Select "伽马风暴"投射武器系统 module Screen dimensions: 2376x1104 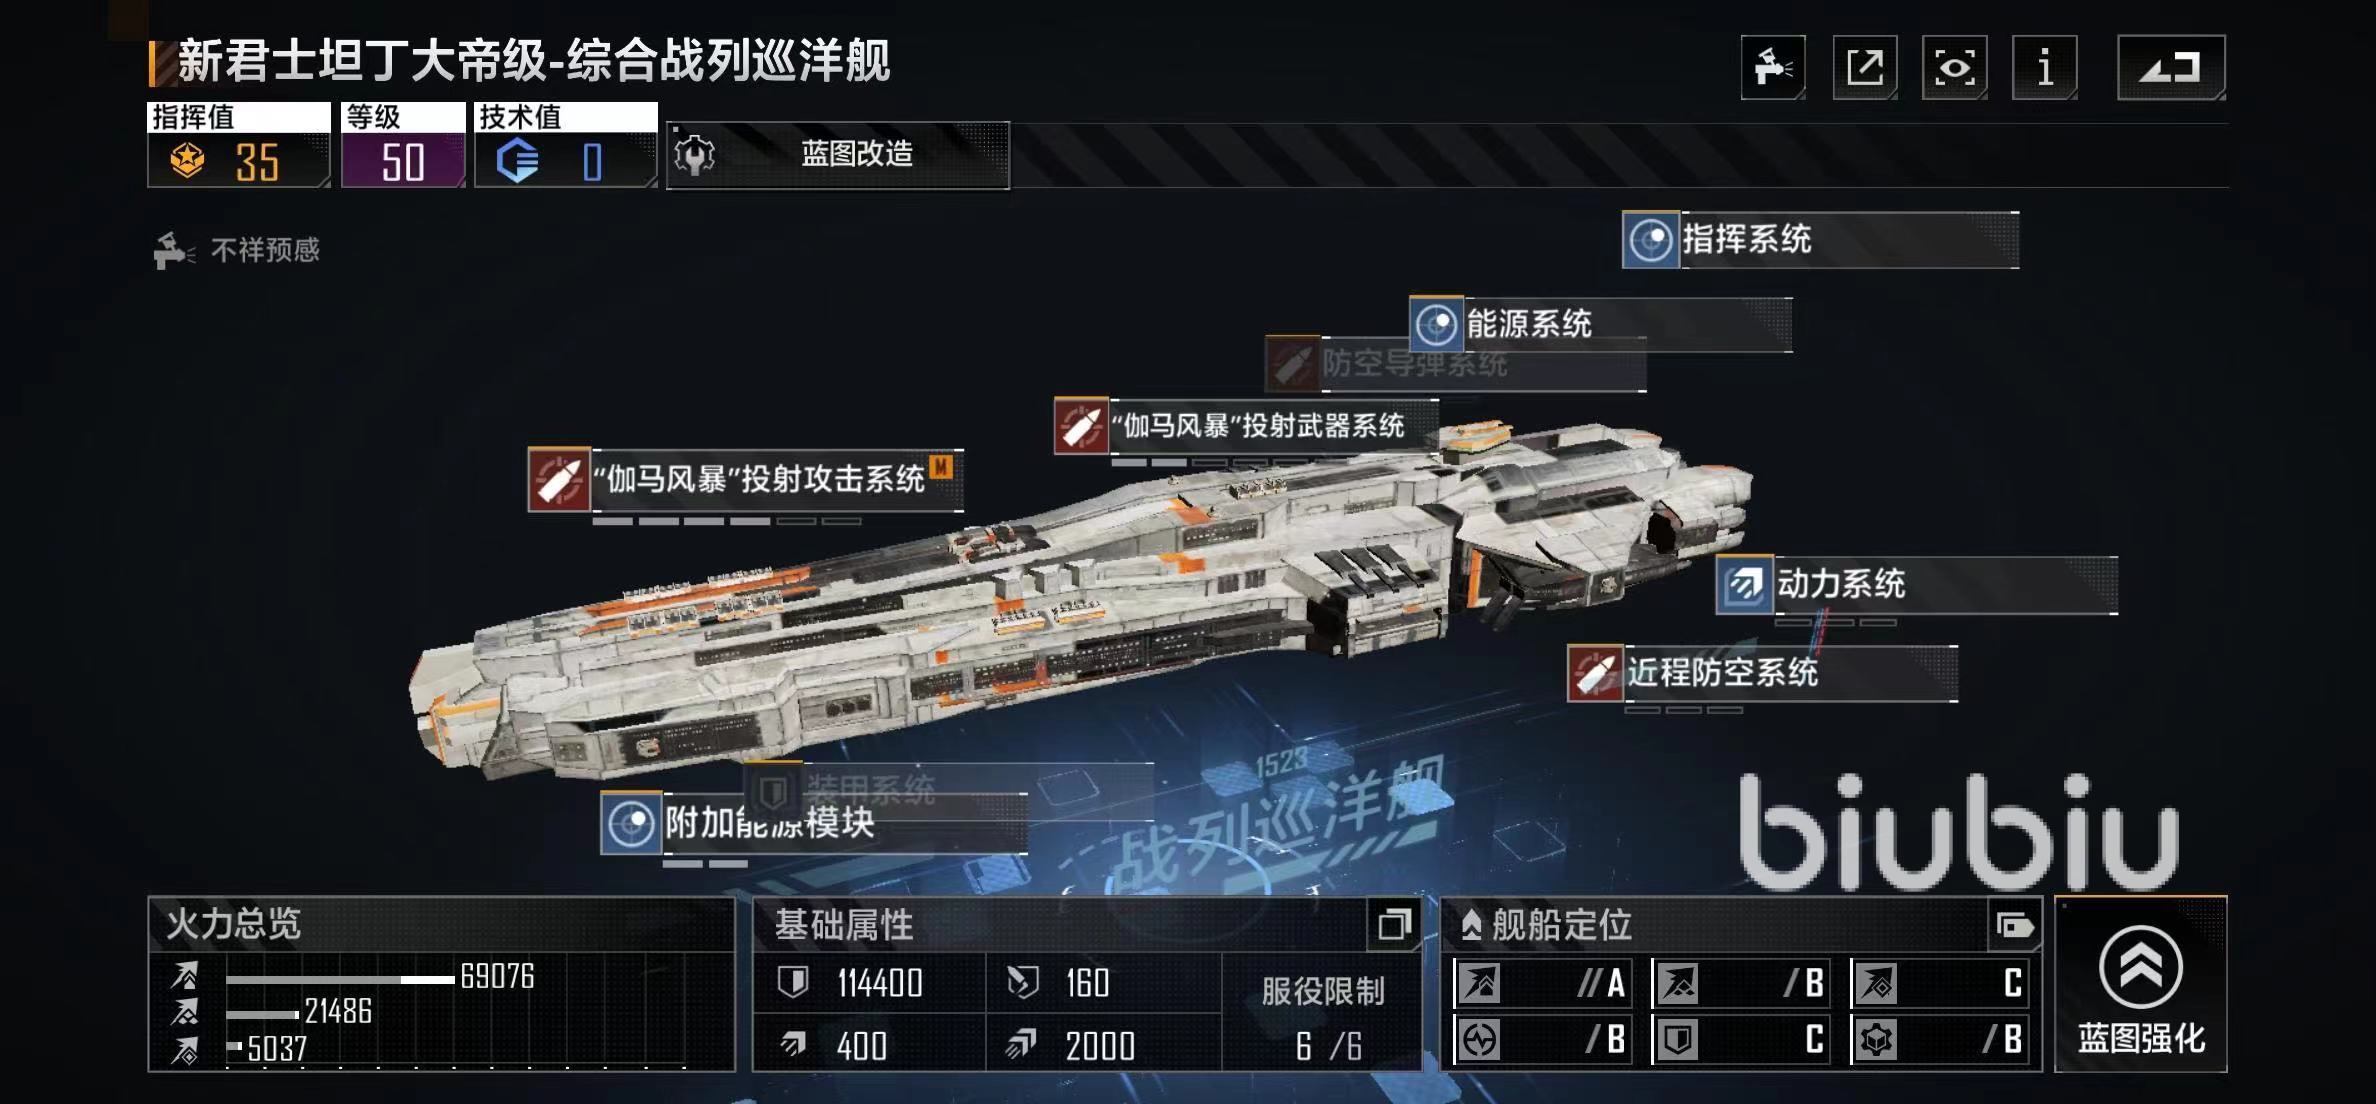point(1246,426)
